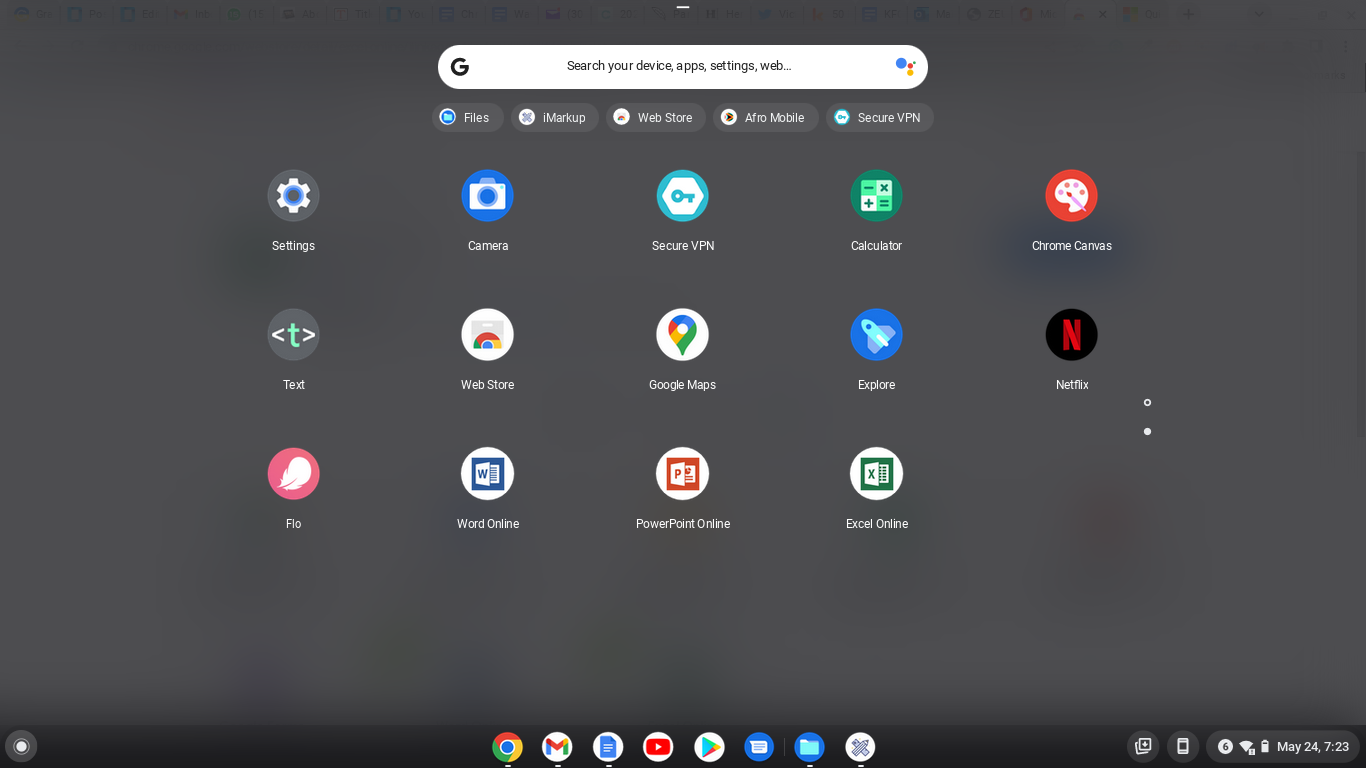Open status tray showing May 24, 7:23
The height and width of the screenshot is (768, 1366).
pos(1283,746)
